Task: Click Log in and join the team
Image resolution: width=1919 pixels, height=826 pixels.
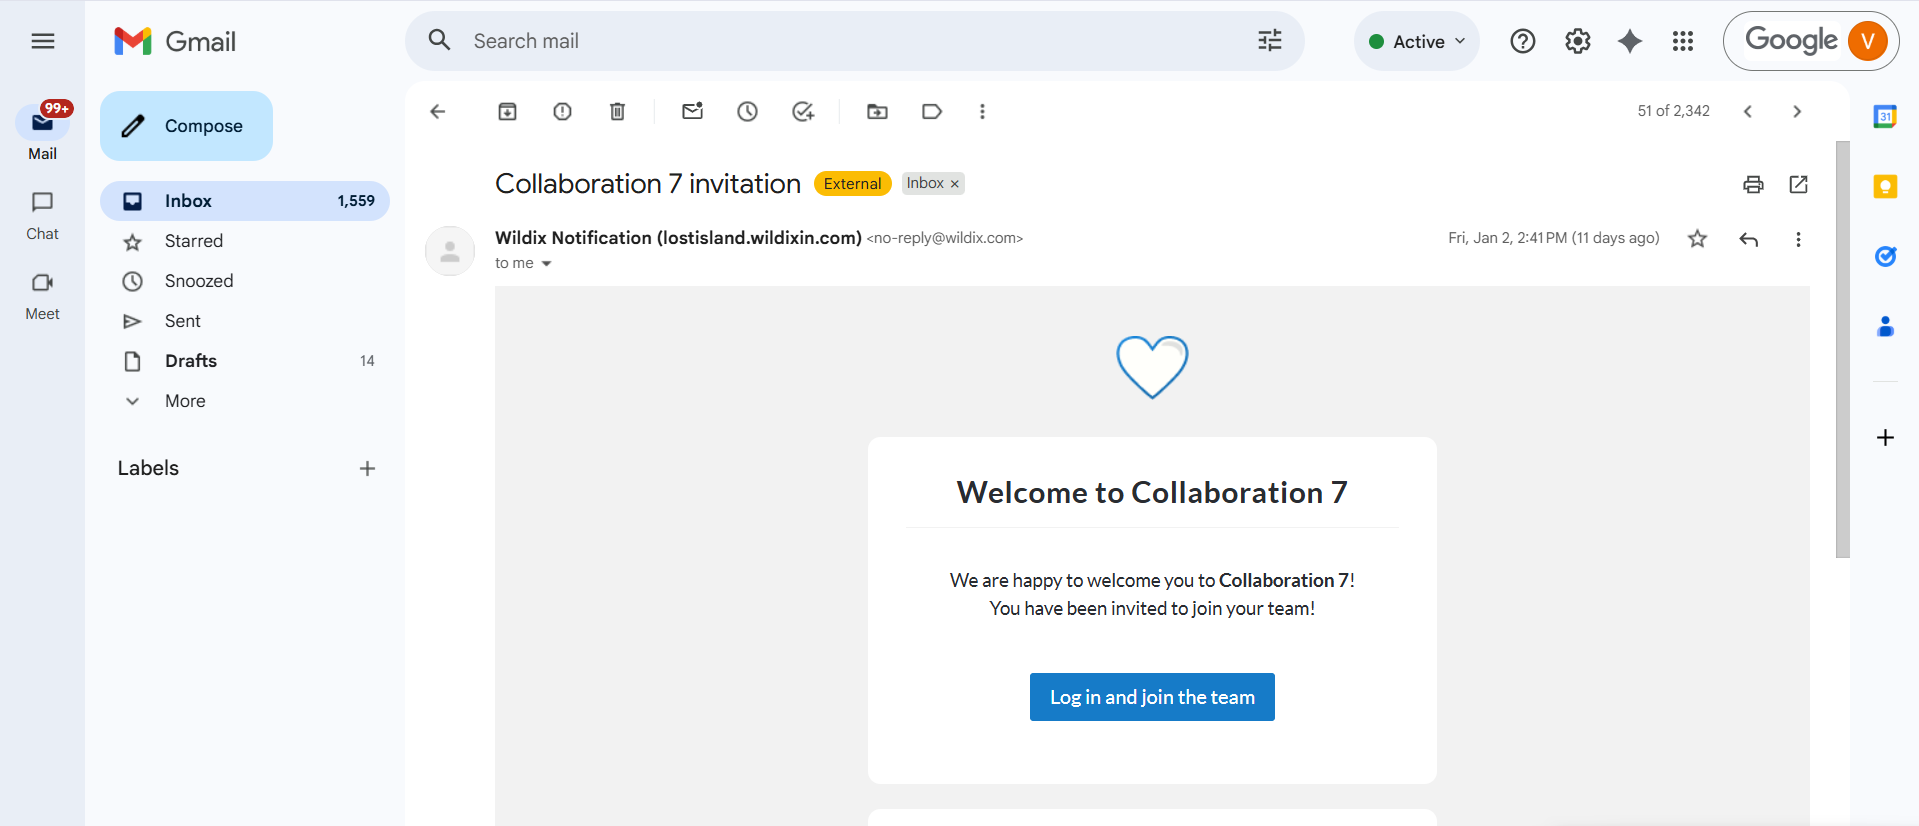Action: pyautogui.click(x=1152, y=697)
